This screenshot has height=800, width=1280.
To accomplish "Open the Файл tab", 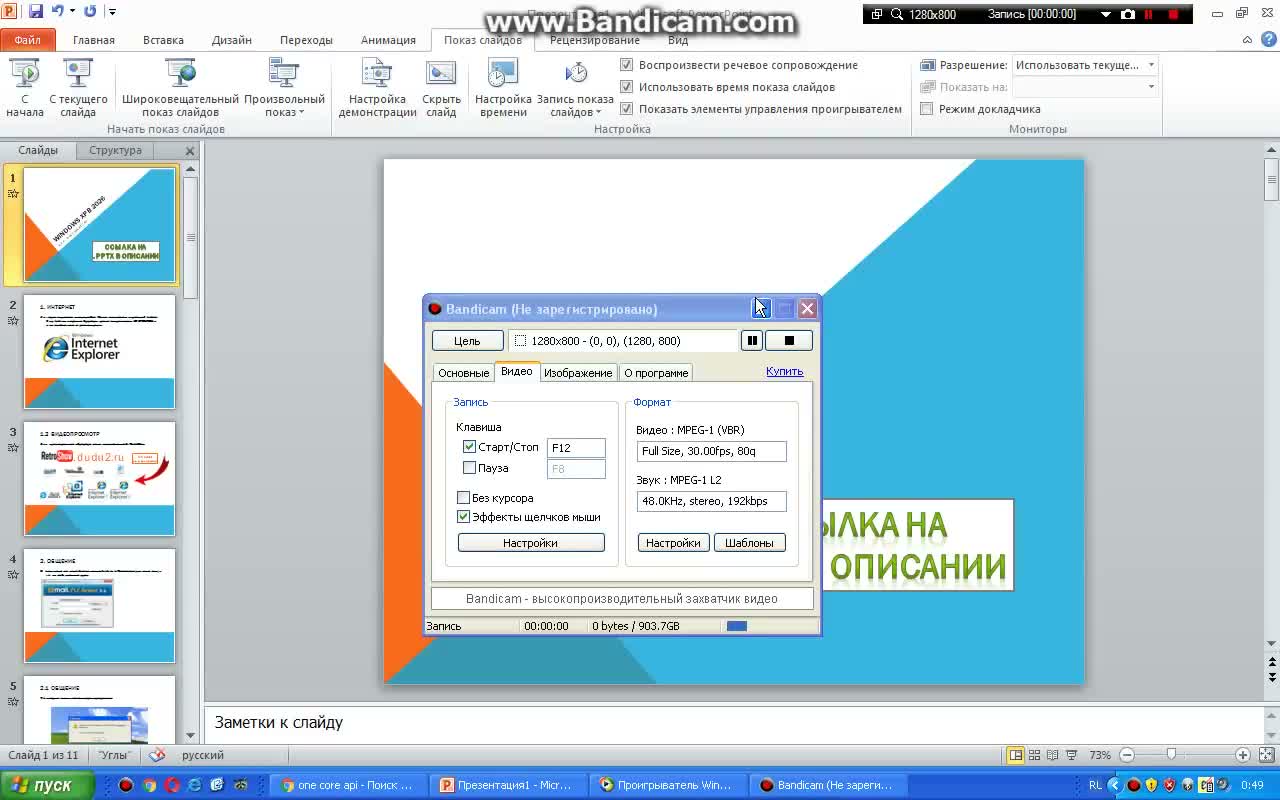I will click(x=28, y=40).
